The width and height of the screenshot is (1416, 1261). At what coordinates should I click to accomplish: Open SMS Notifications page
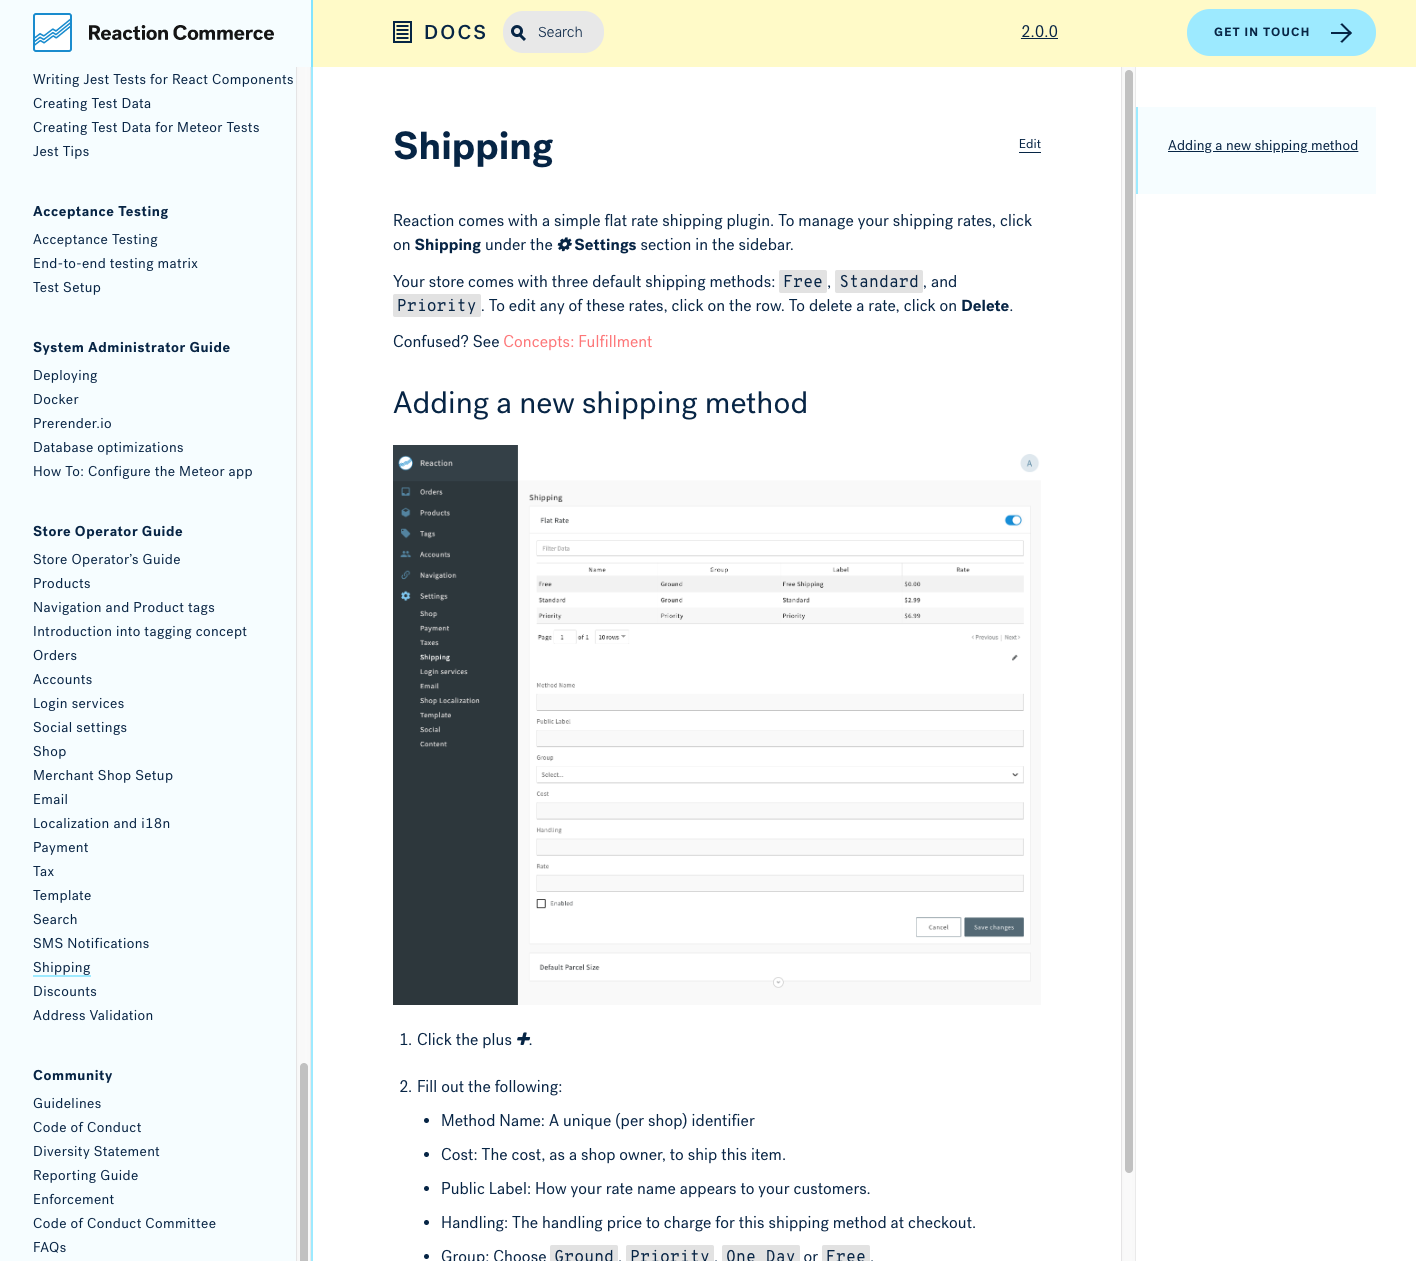coord(91,944)
